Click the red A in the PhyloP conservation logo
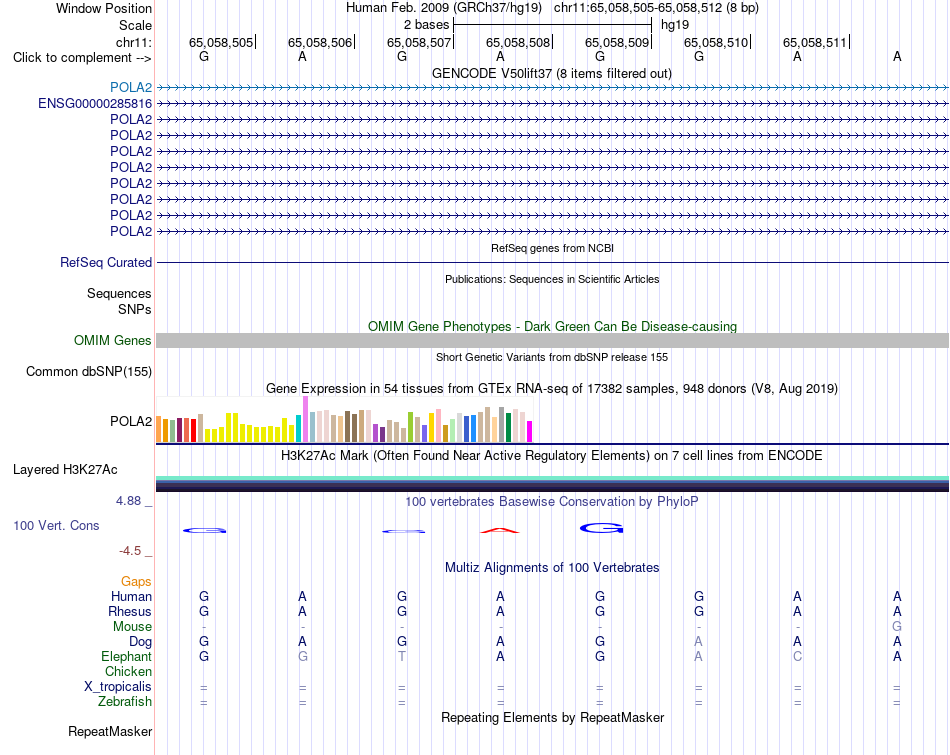 (x=500, y=531)
